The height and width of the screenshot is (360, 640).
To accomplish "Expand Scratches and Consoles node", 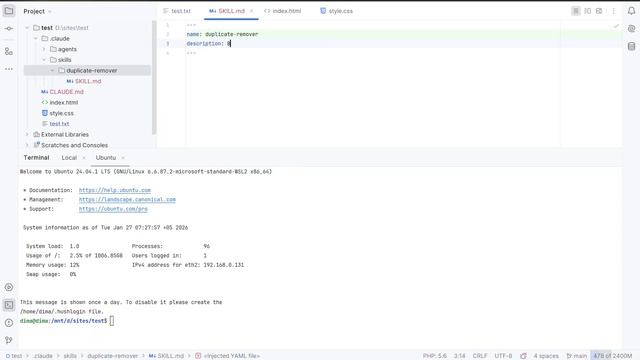I will (27, 145).
